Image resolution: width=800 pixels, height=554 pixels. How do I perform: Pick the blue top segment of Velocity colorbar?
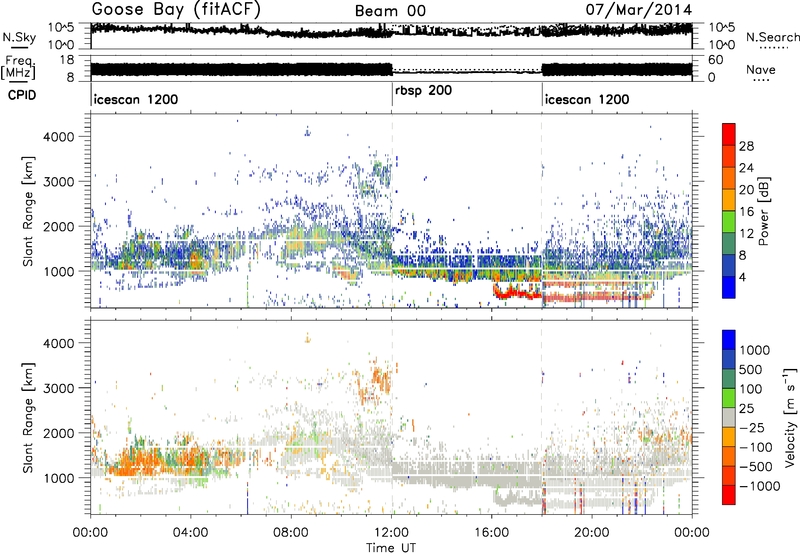point(729,340)
